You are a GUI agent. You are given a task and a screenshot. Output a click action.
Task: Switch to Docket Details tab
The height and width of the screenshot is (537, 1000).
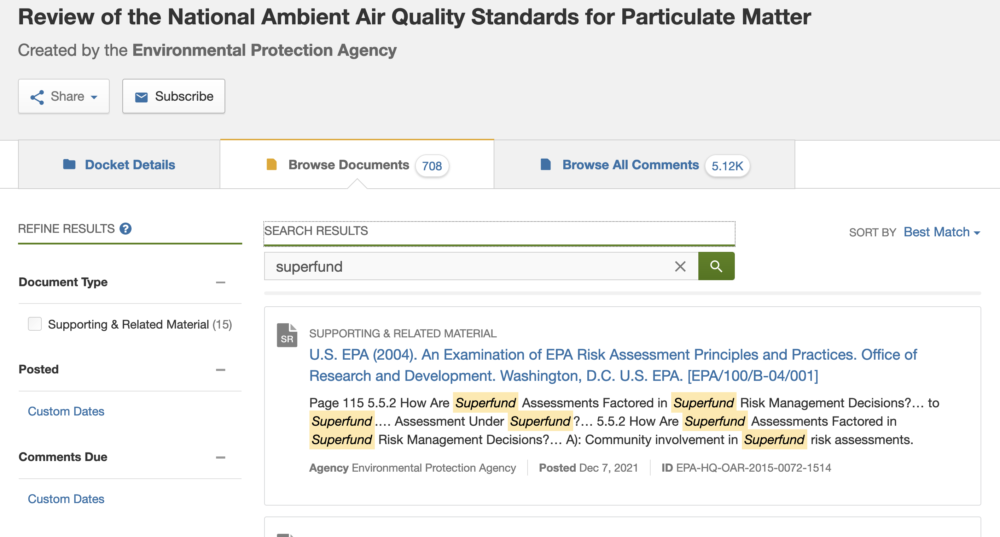coord(119,165)
